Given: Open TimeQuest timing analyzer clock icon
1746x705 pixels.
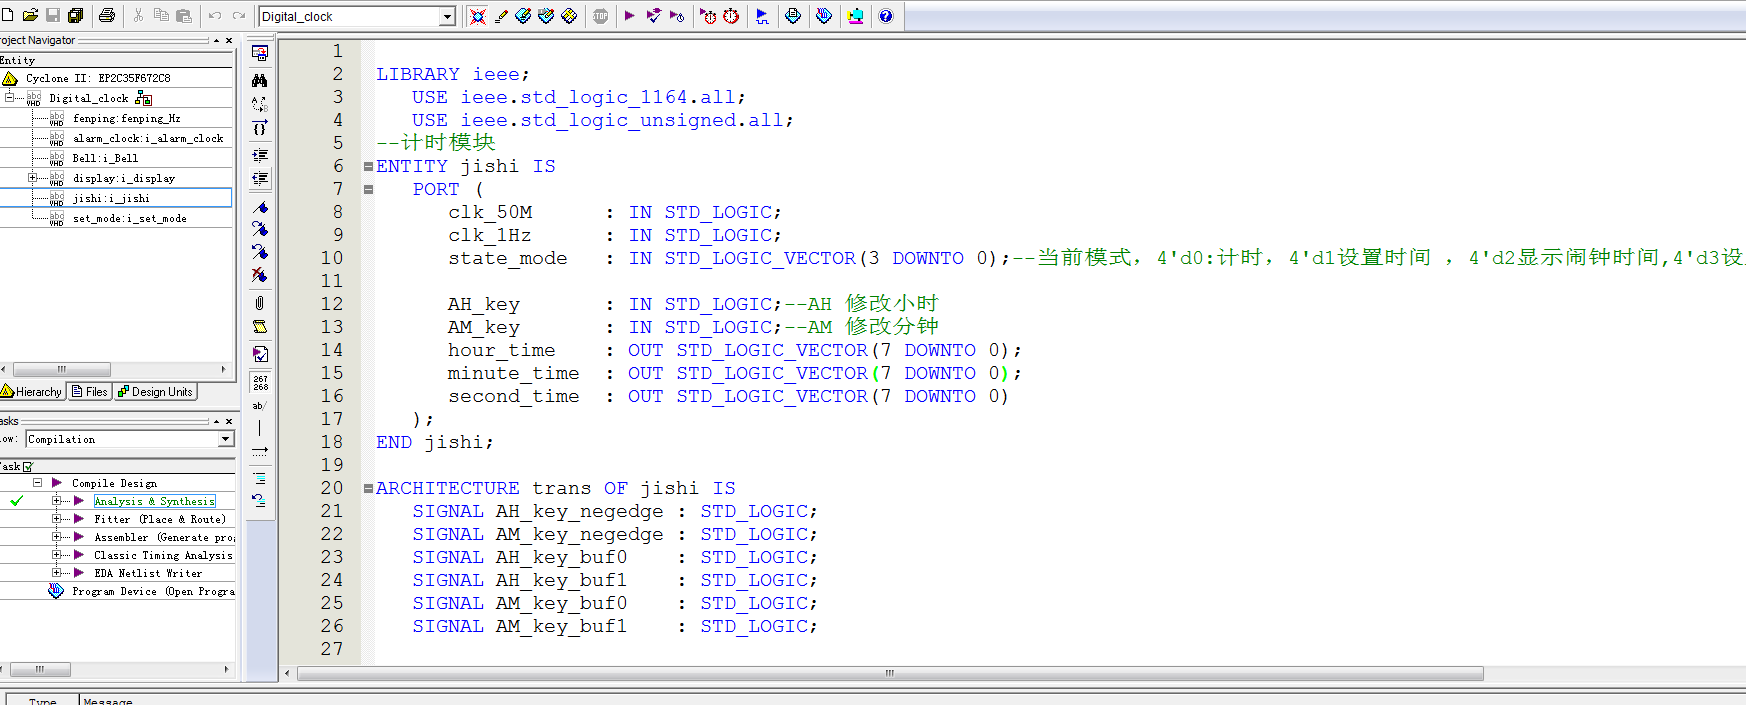Looking at the screenshot, I should coord(731,16).
